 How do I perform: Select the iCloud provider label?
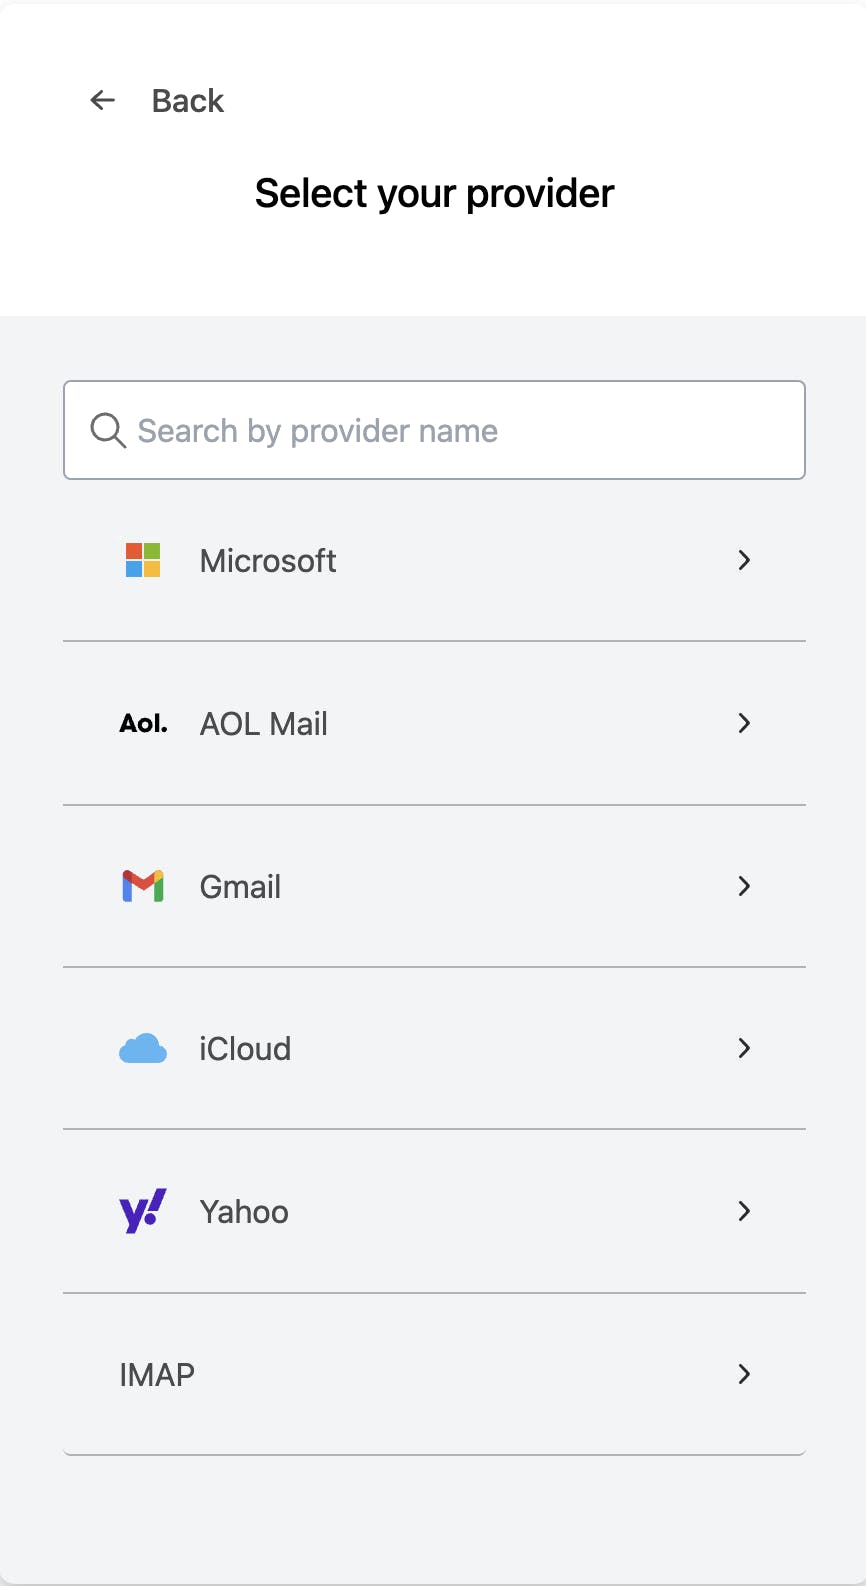(245, 1049)
